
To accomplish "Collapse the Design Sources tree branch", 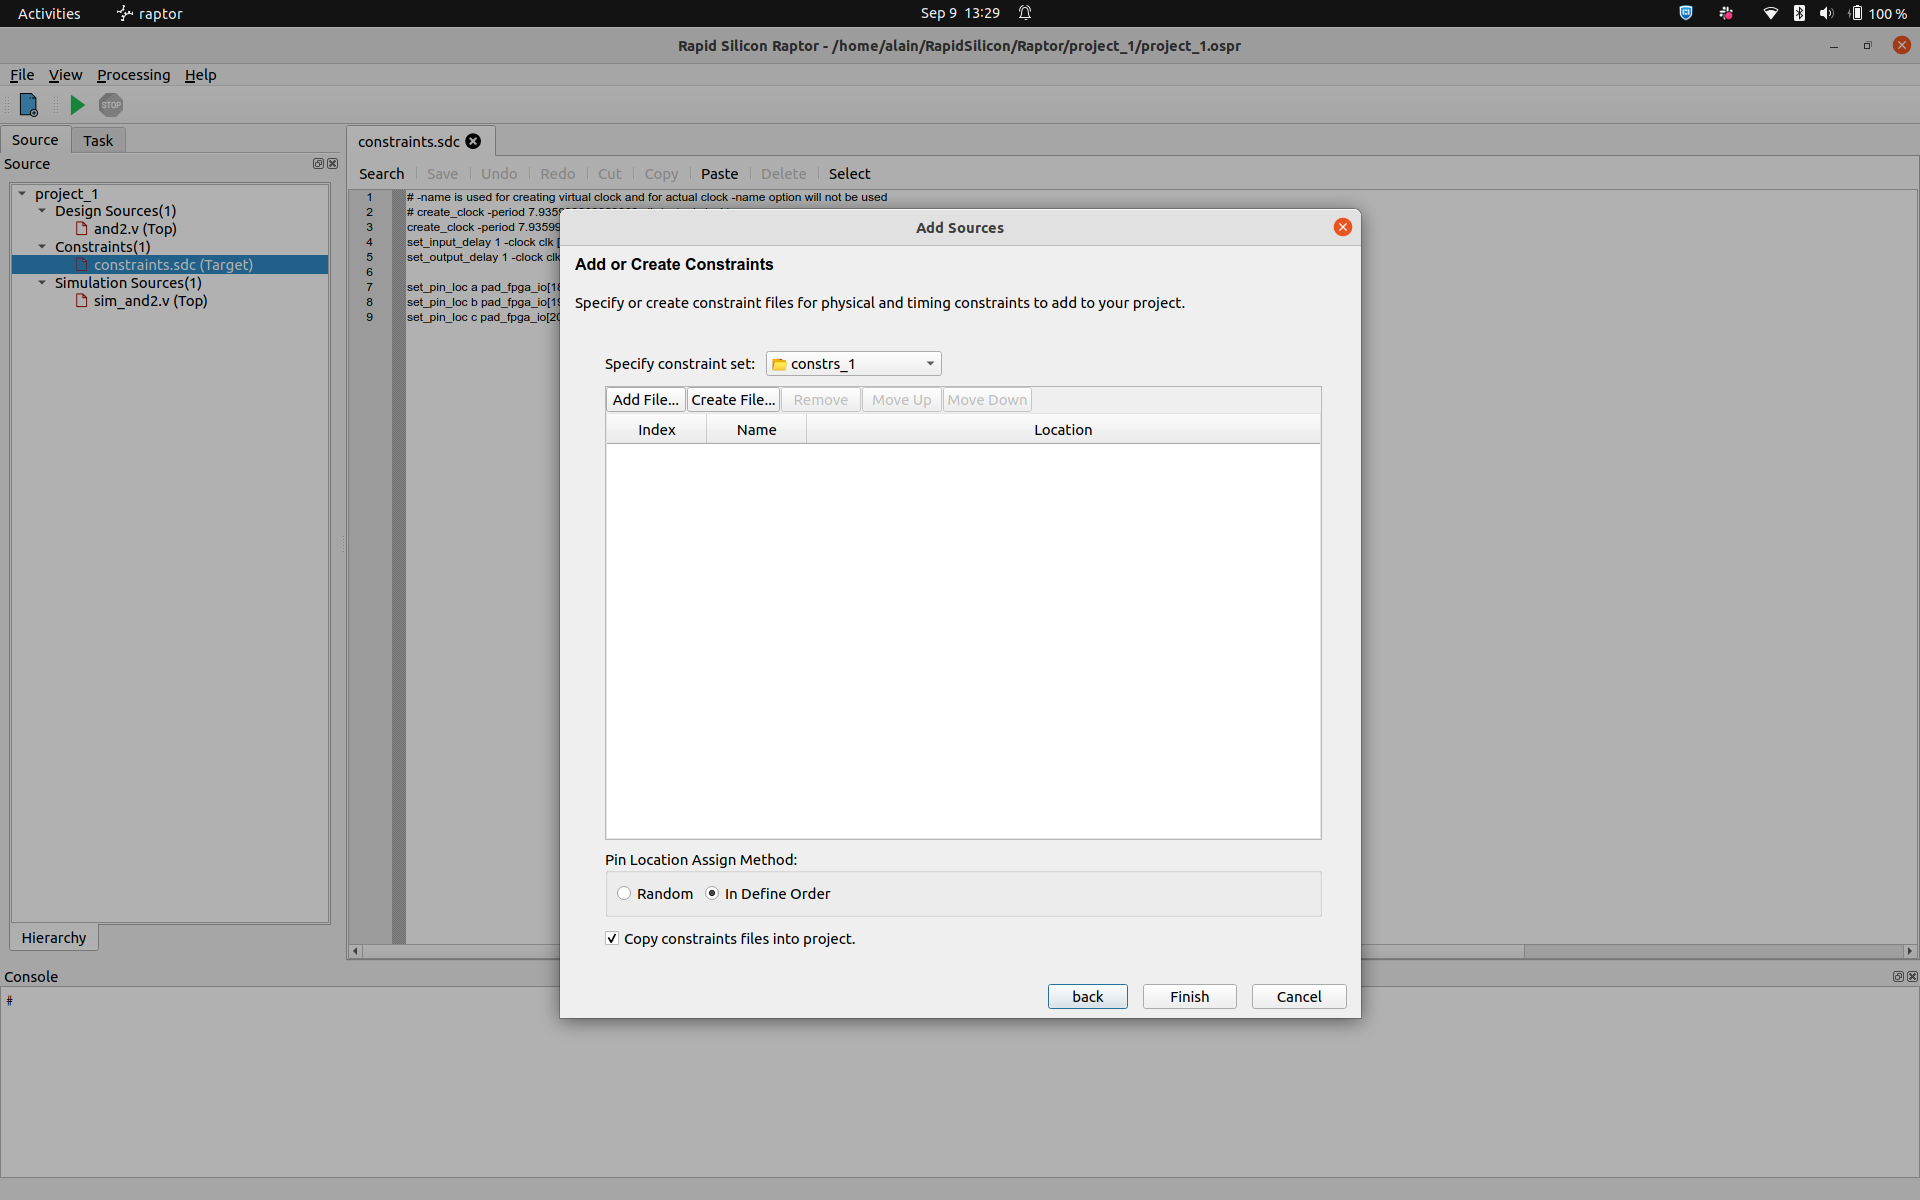I will (x=42, y=211).
